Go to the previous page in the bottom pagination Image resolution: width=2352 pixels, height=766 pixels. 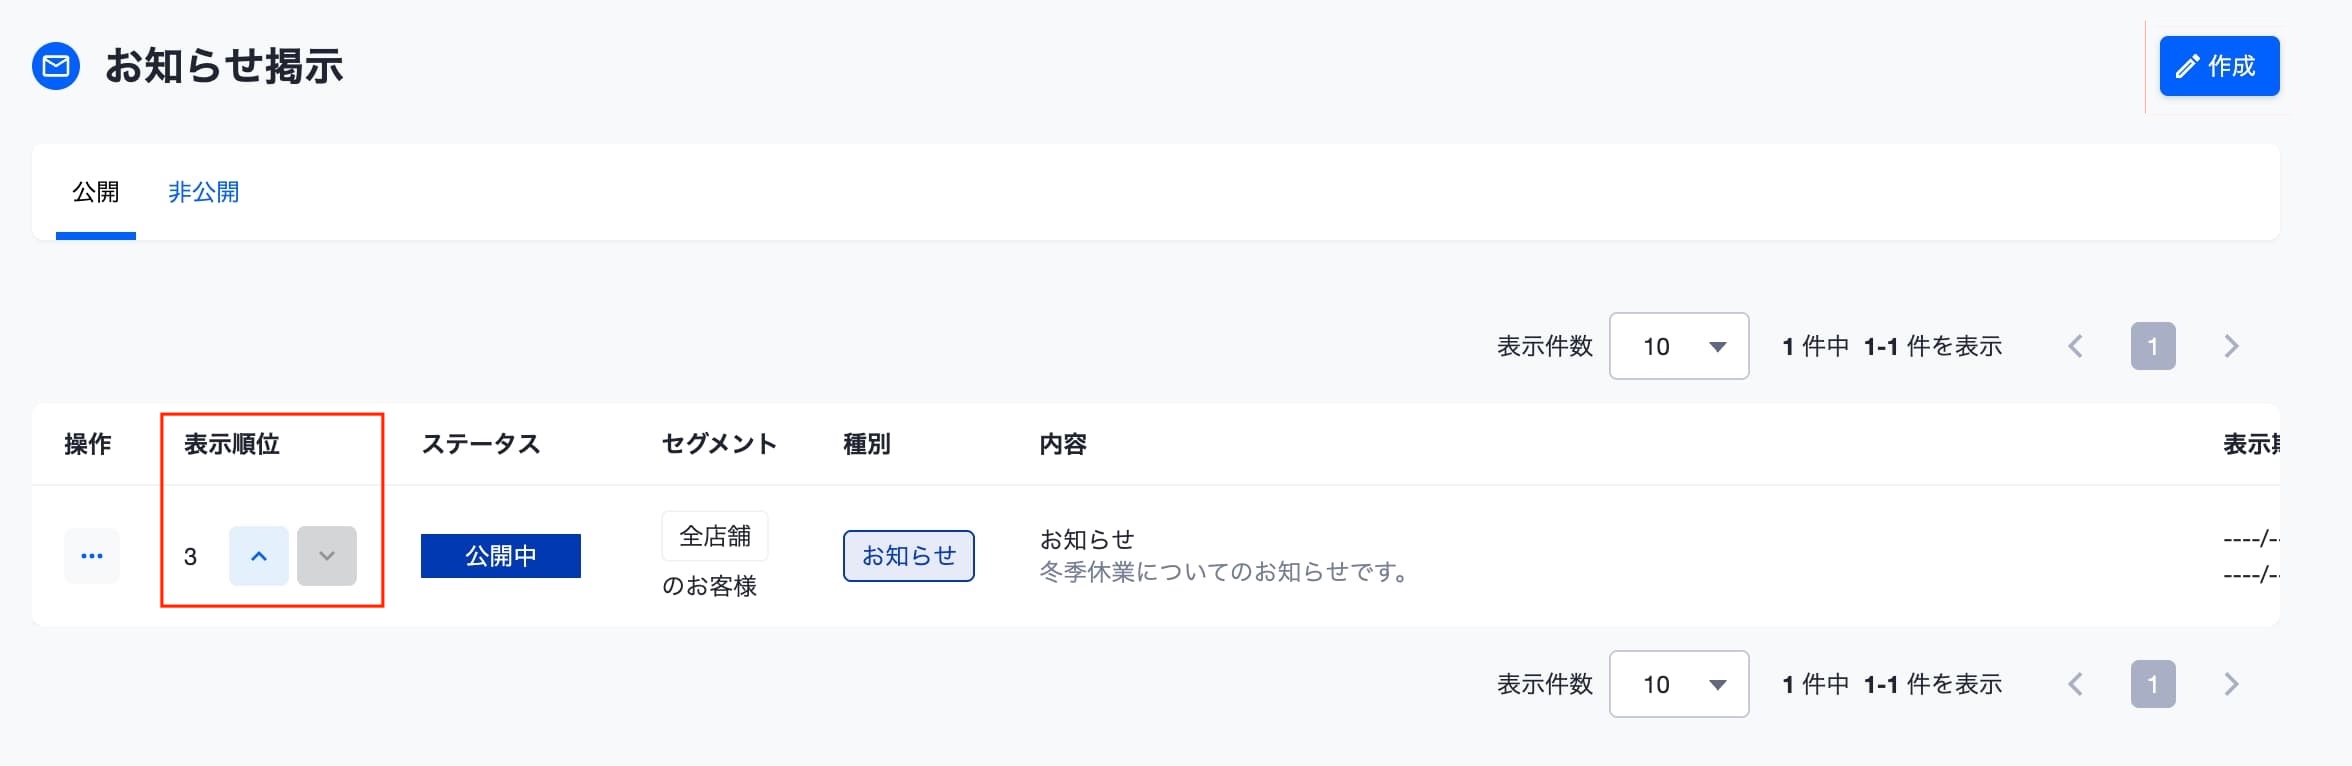(2076, 684)
